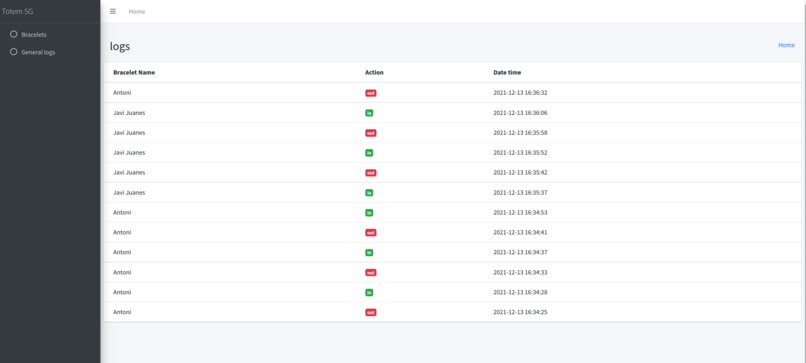Click the out badge at 16:34:25
The height and width of the screenshot is (363, 806).
coord(371,312)
